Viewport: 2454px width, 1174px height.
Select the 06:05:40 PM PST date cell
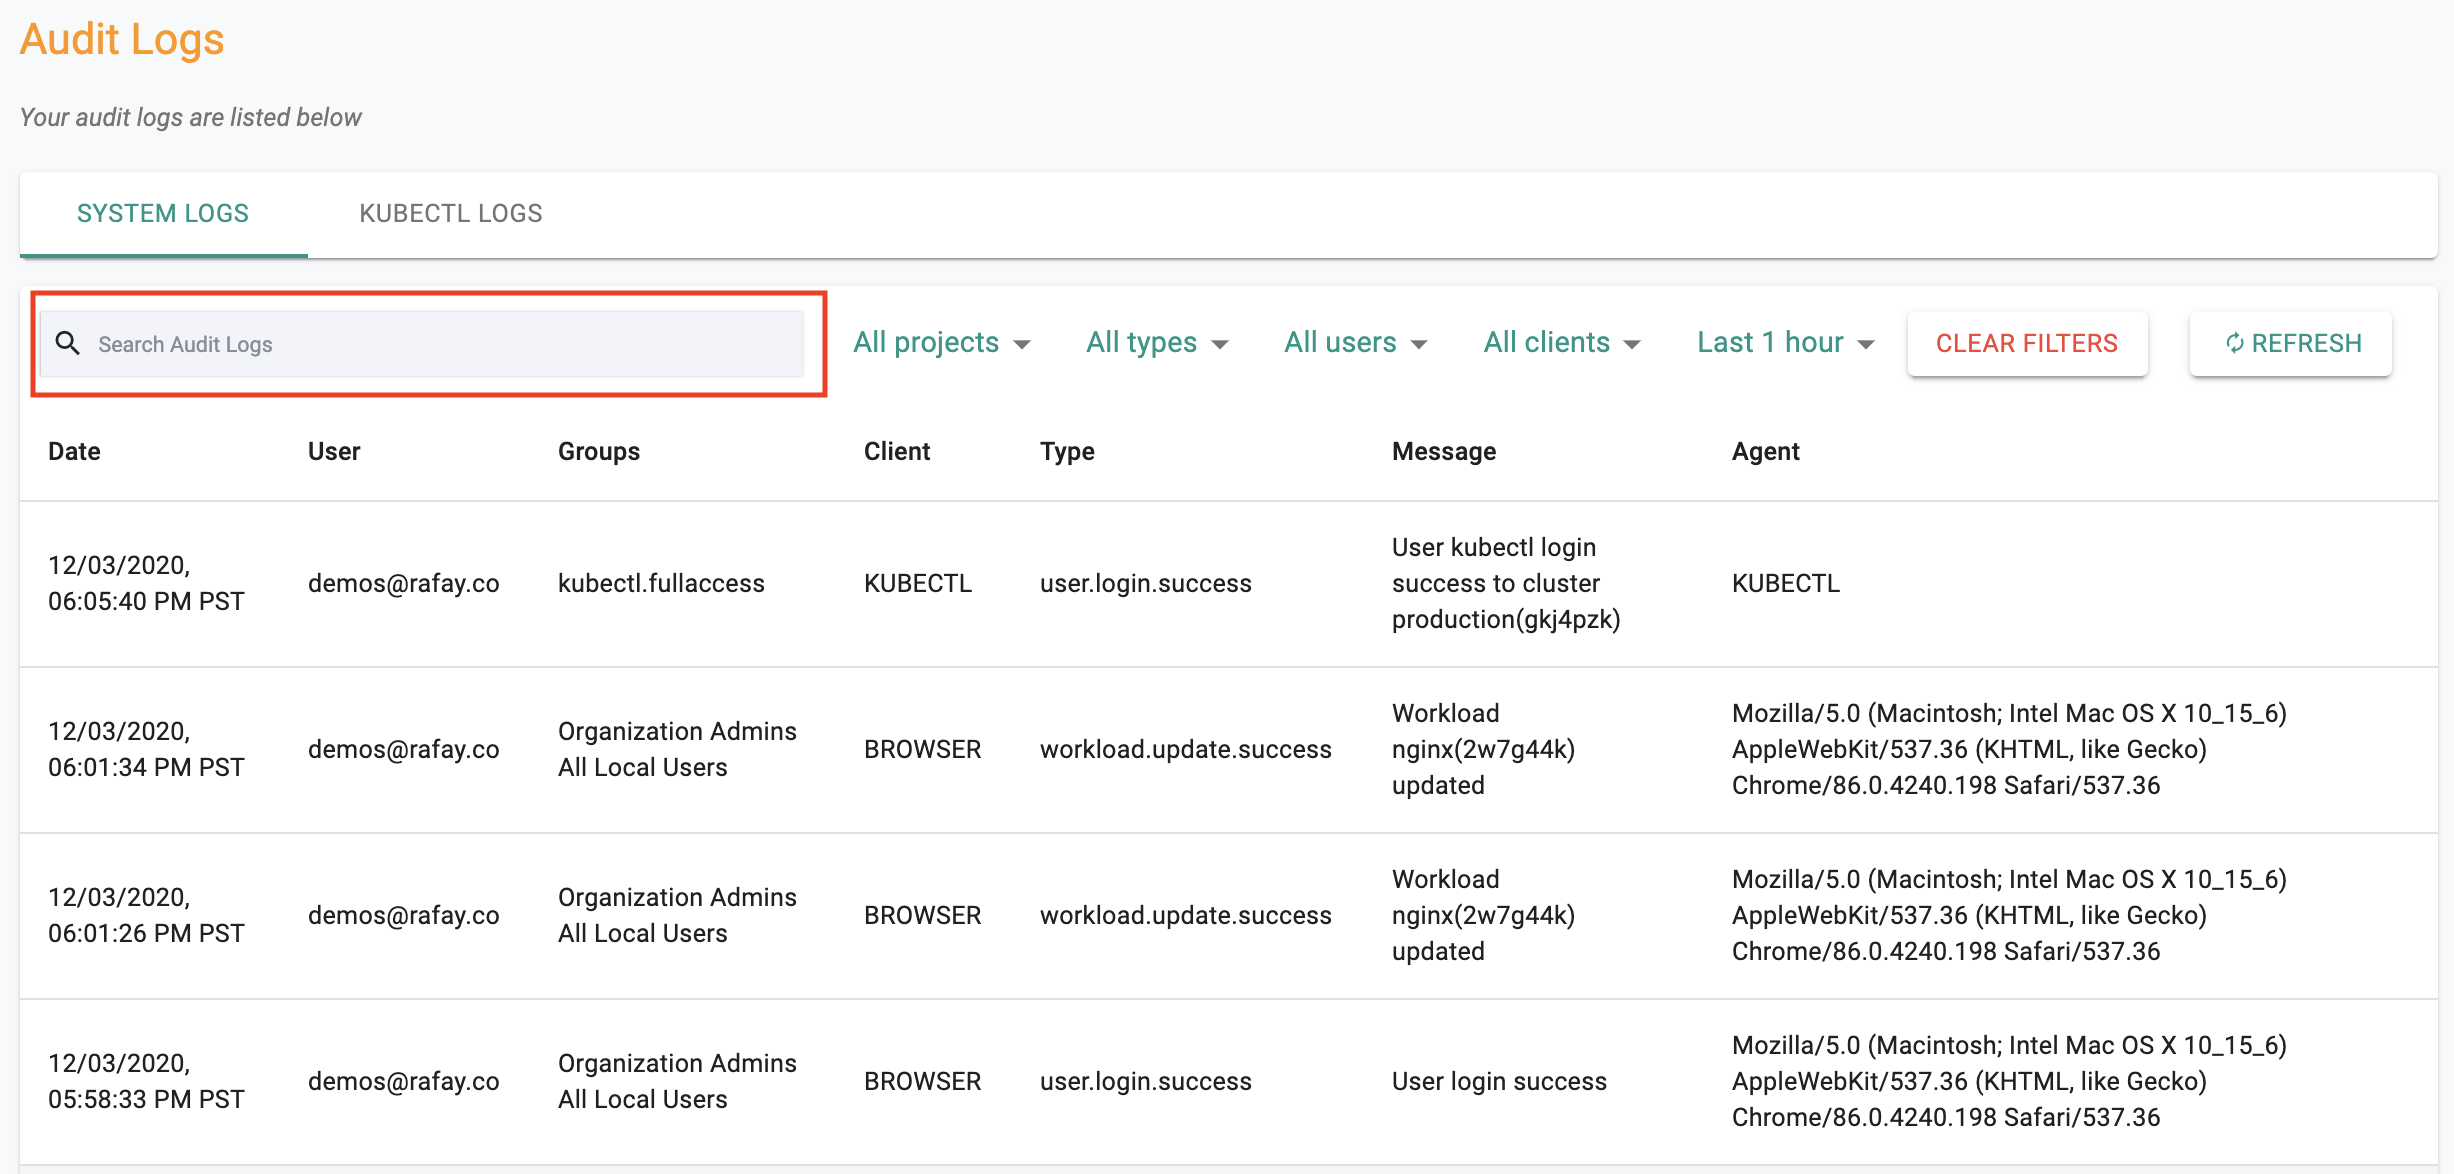[146, 583]
